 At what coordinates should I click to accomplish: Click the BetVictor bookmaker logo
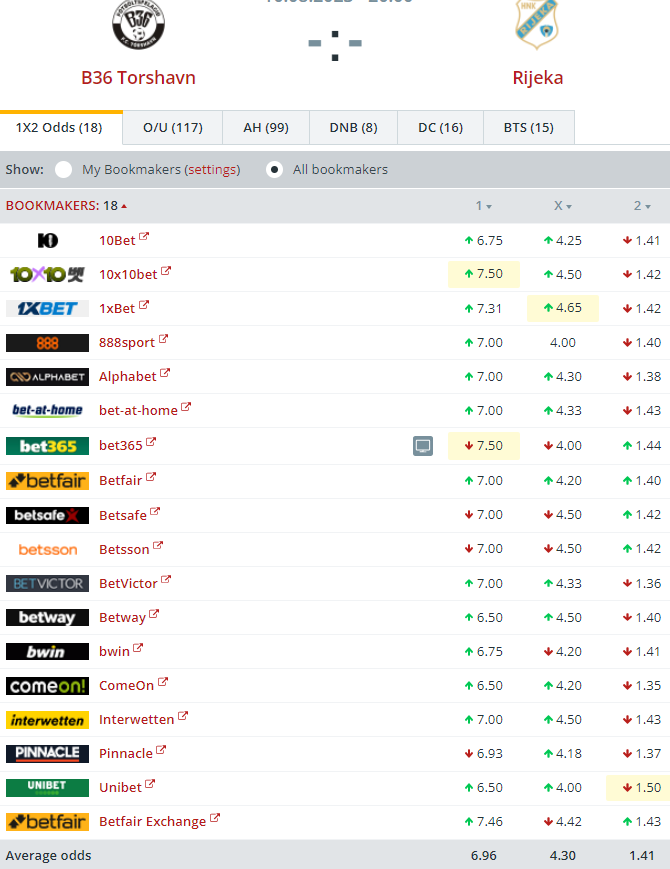click(47, 584)
